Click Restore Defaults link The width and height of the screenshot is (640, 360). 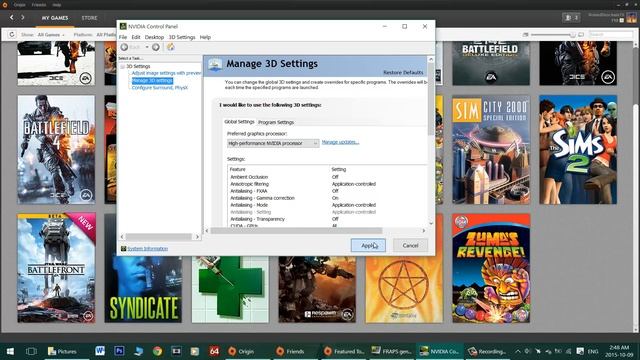click(x=403, y=72)
